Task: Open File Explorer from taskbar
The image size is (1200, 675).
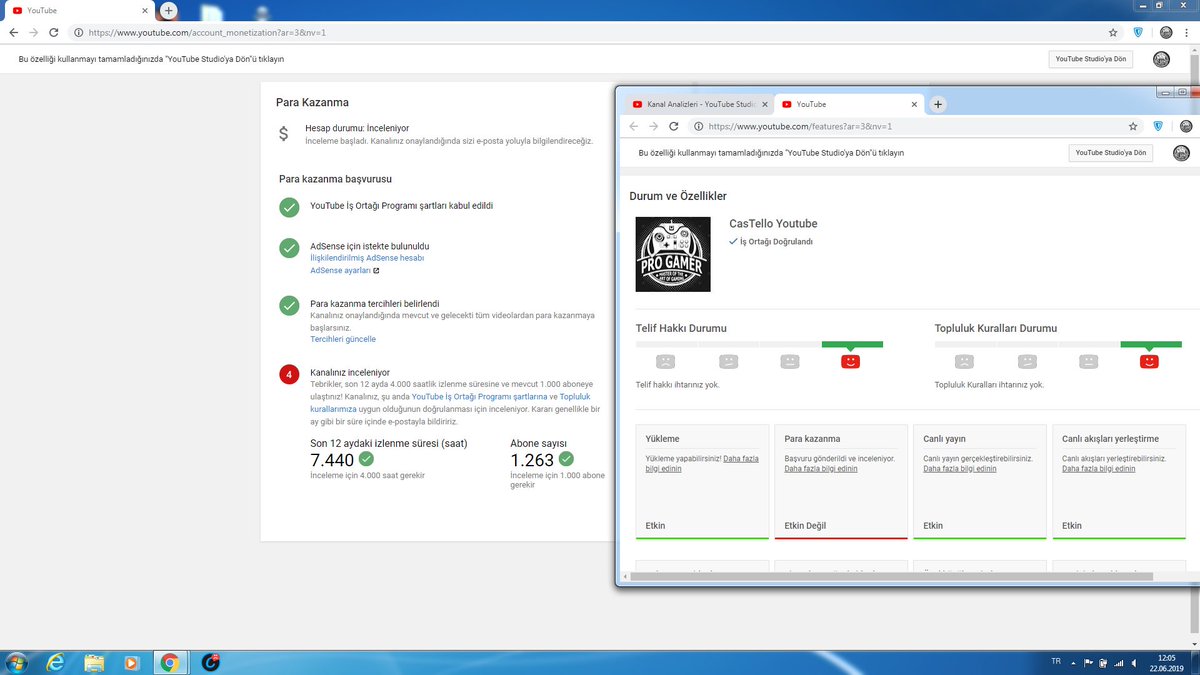Action: tap(94, 662)
